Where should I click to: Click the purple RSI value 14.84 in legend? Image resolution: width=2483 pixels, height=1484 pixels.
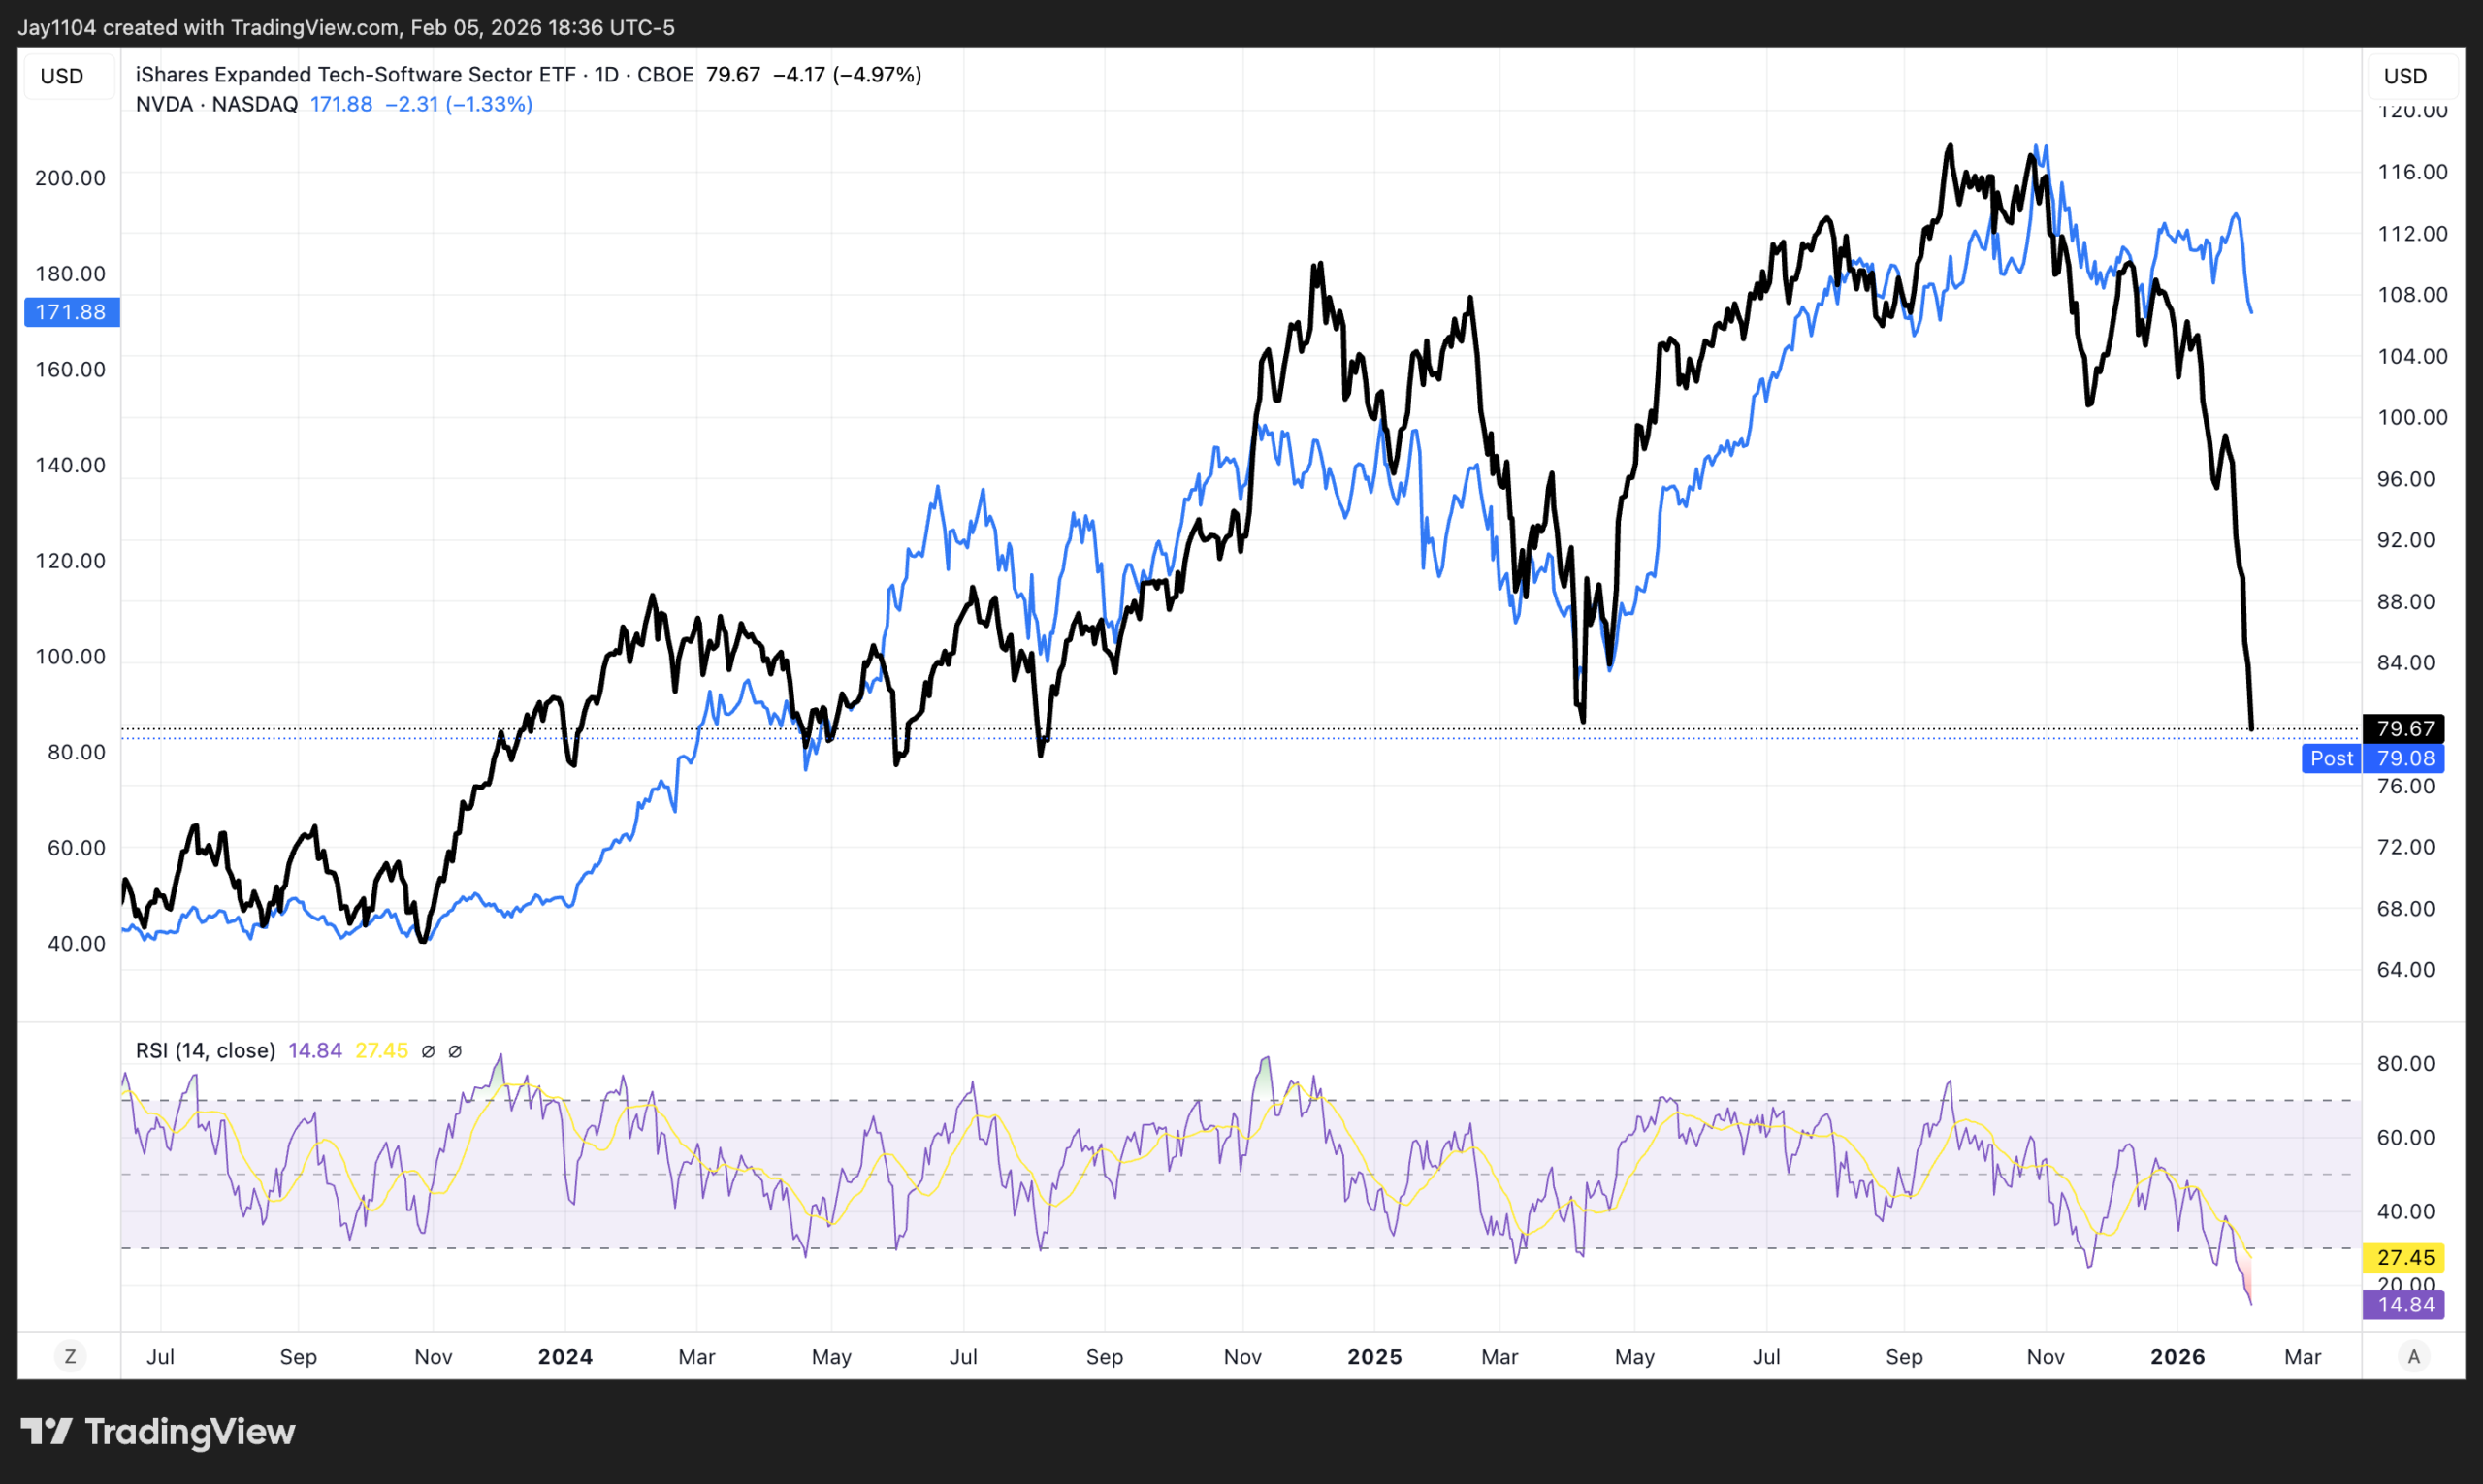pyautogui.click(x=314, y=1050)
